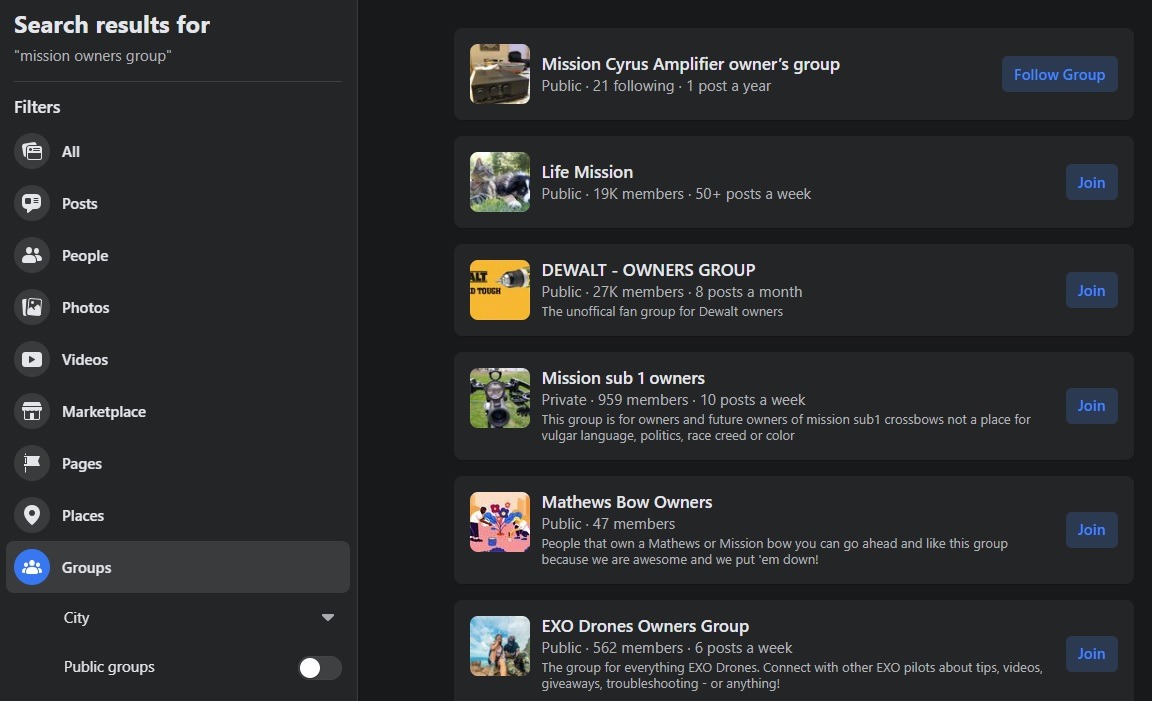Click the Mission sub1 crossbows group description
This screenshot has width=1152, height=701.
click(785, 428)
